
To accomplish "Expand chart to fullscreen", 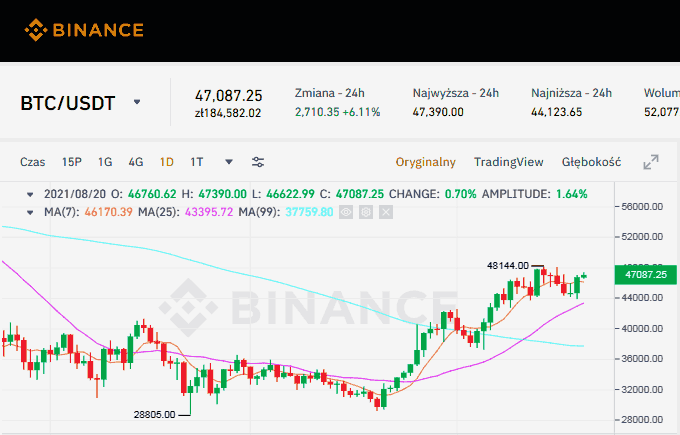I will [x=651, y=162].
